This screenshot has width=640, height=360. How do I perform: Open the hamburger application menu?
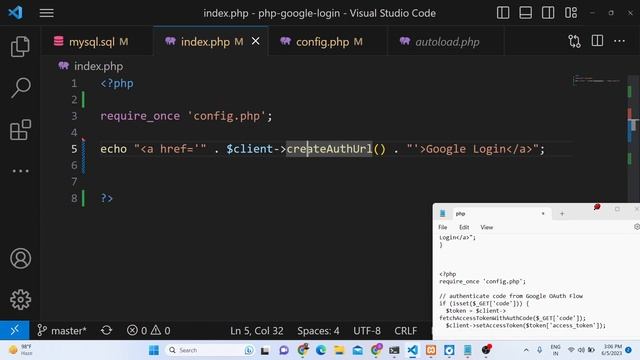pos(47,13)
